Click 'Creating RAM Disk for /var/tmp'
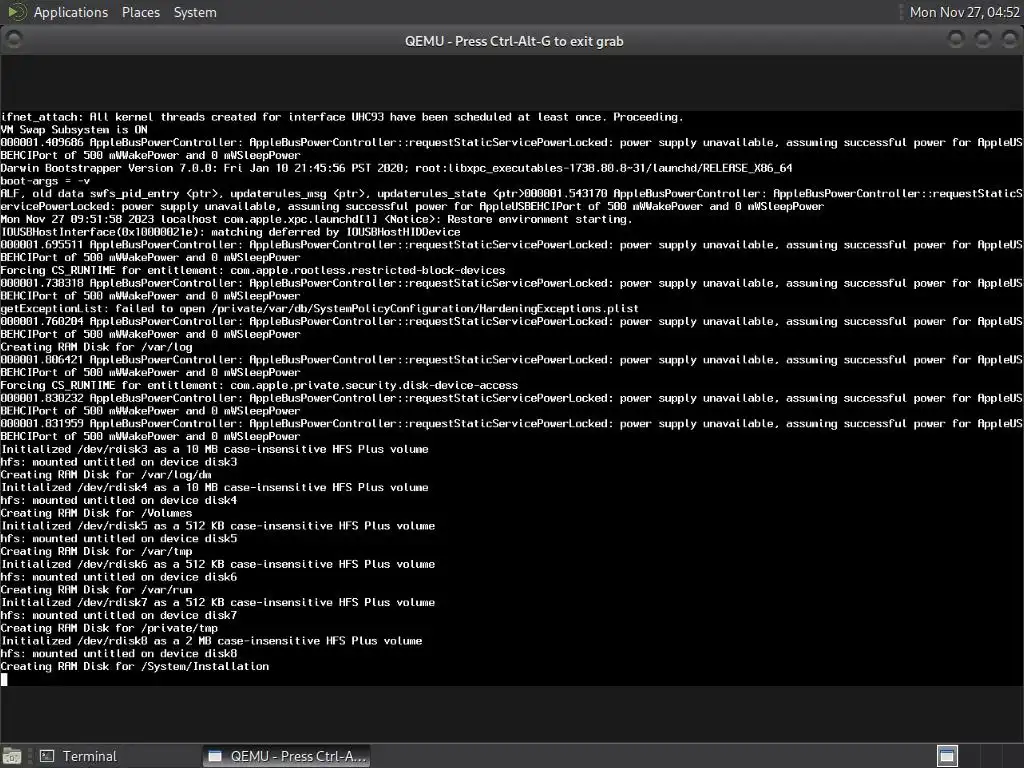Image resolution: width=1024 pixels, height=768 pixels. coord(96,551)
